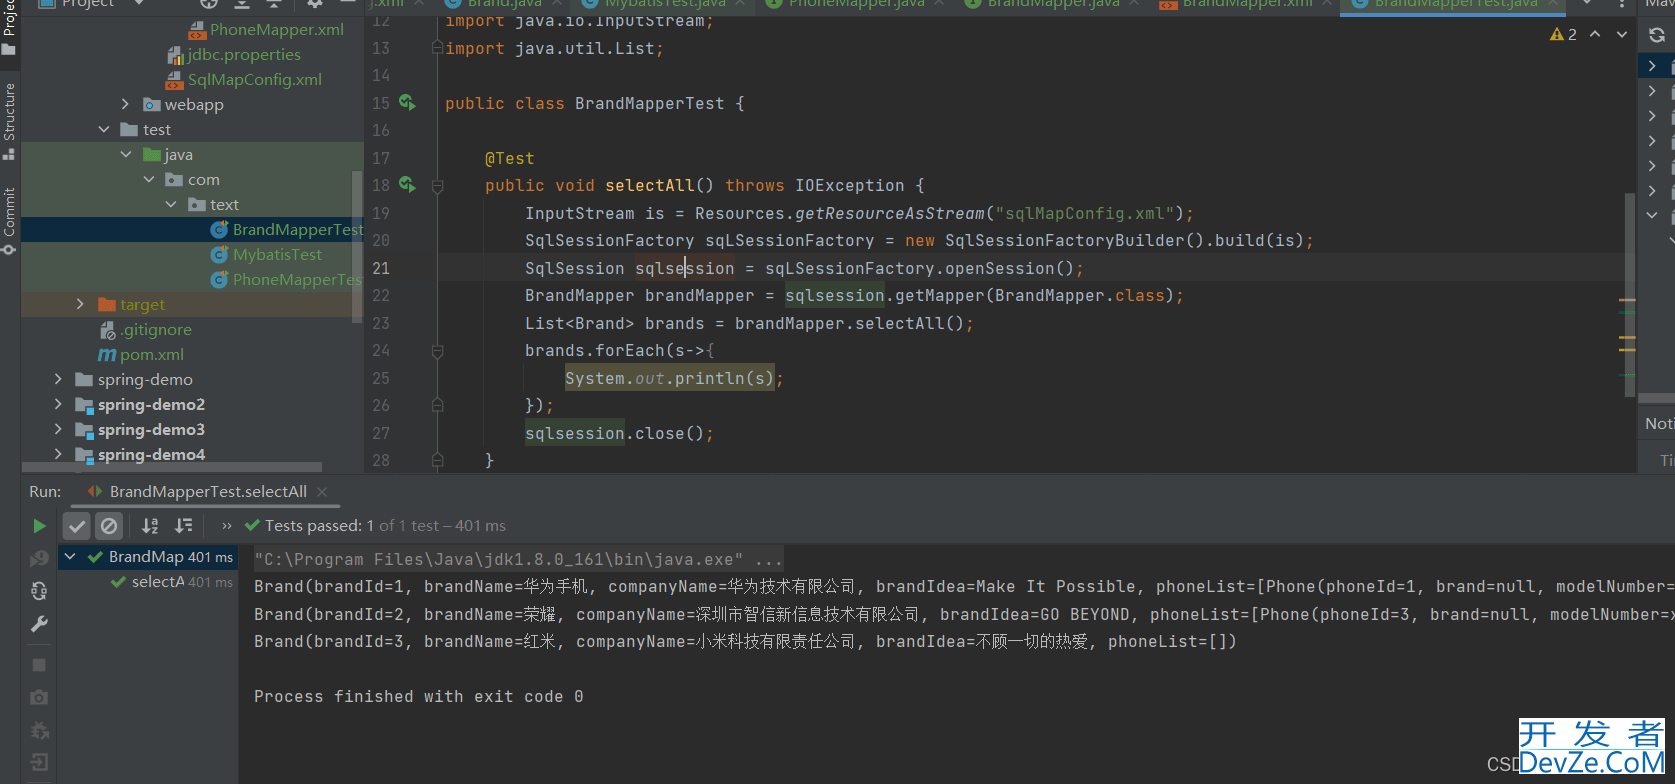Open the Project panel gear settings icon

coord(314,4)
